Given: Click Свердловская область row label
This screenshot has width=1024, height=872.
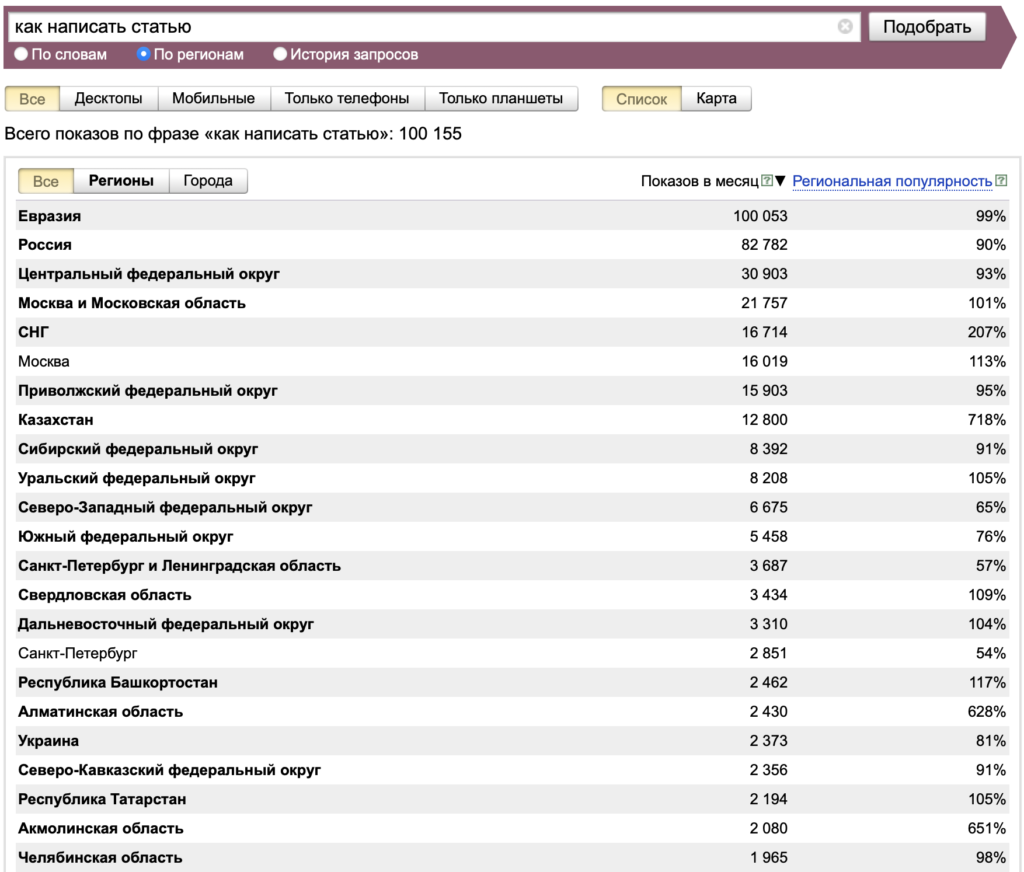Looking at the screenshot, I should [x=104, y=595].
